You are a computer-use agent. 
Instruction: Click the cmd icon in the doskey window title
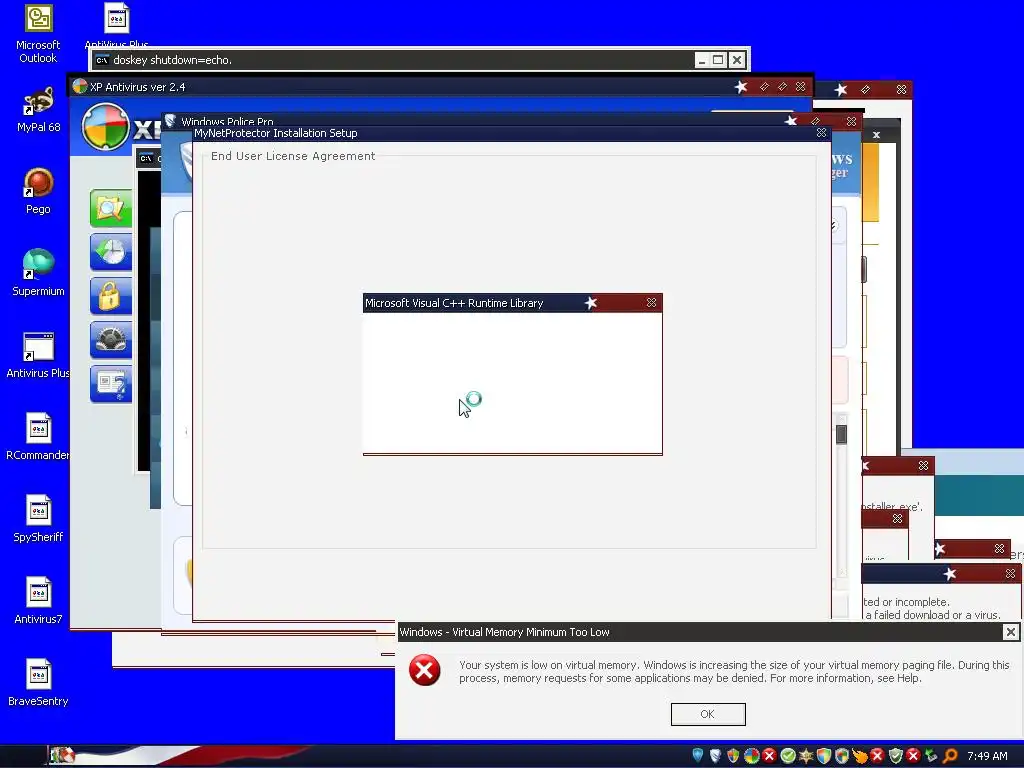pos(102,60)
